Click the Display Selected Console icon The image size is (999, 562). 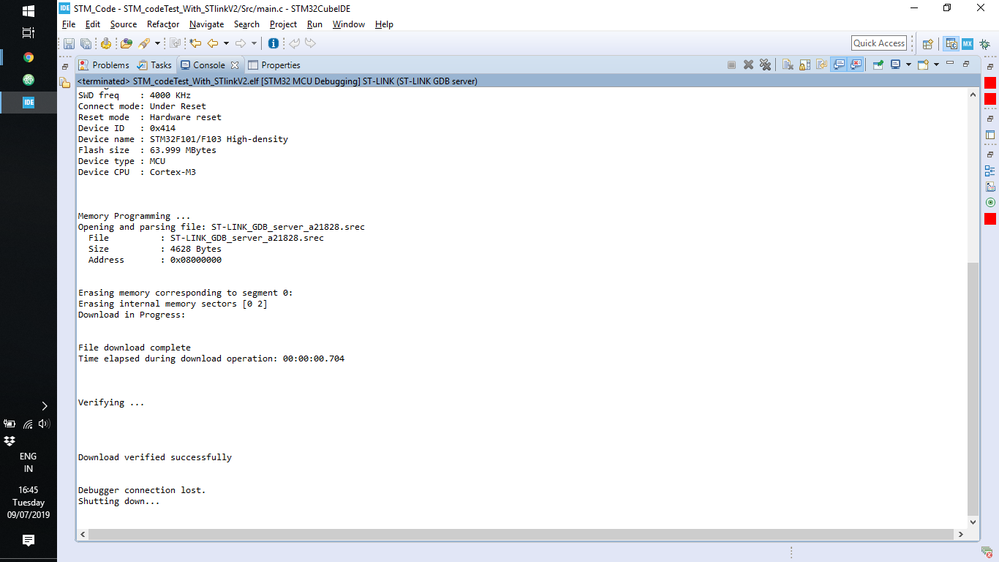click(x=896, y=65)
